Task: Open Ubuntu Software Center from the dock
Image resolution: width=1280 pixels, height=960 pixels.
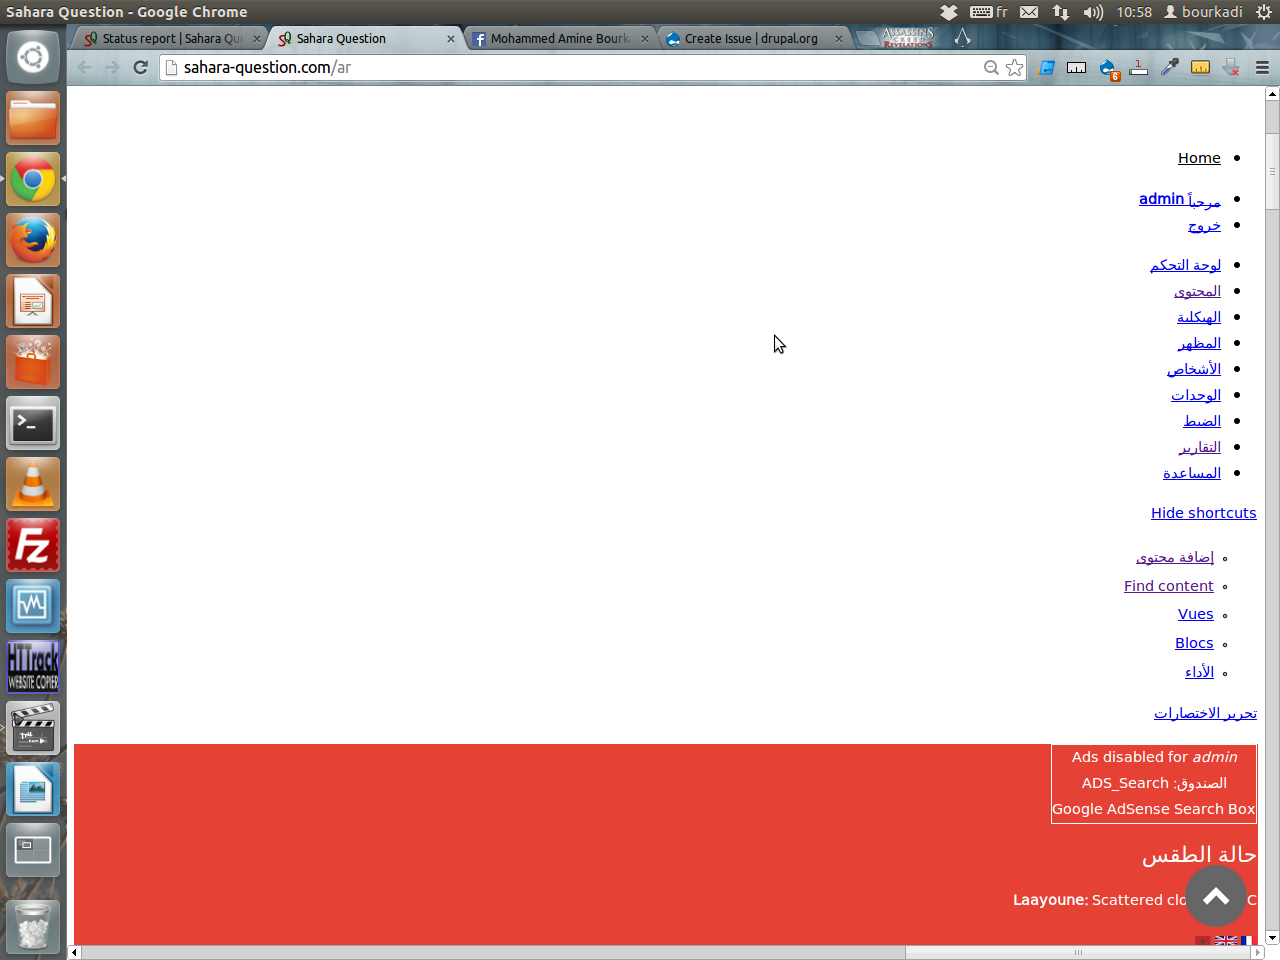Action: [33, 362]
